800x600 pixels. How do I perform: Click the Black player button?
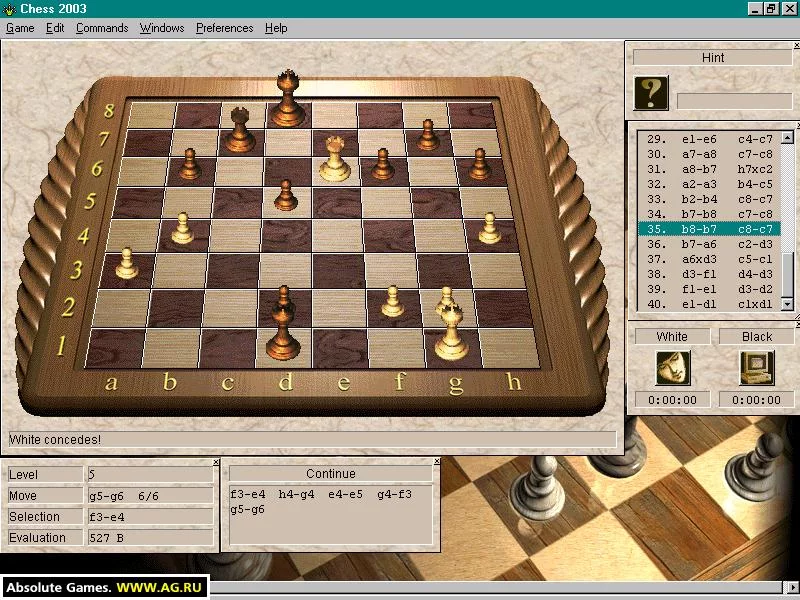click(757, 337)
